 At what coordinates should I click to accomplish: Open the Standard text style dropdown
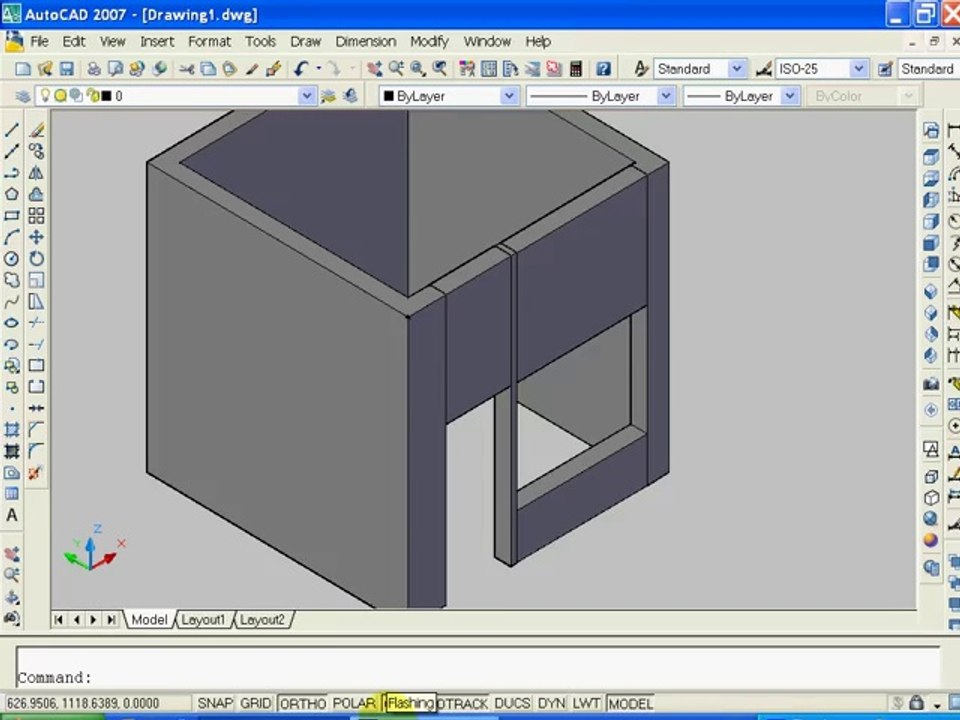point(737,69)
